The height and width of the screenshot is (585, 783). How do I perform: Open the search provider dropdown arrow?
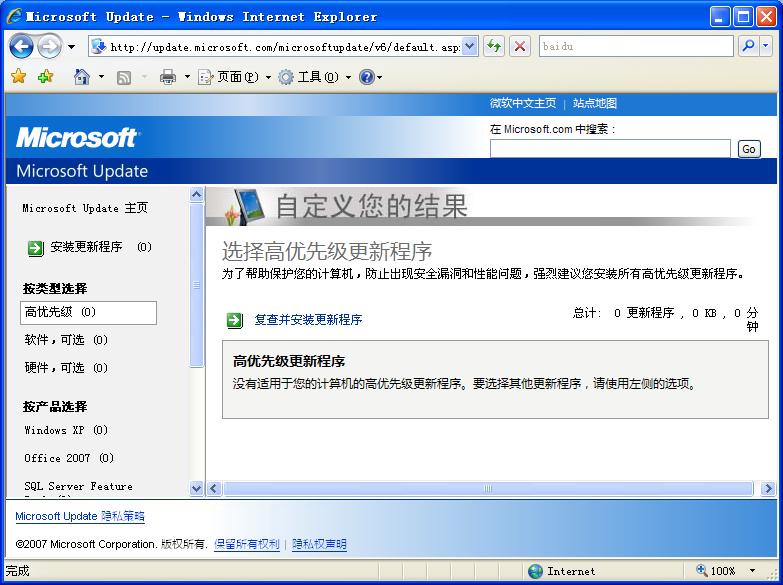[x=766, y=46]
